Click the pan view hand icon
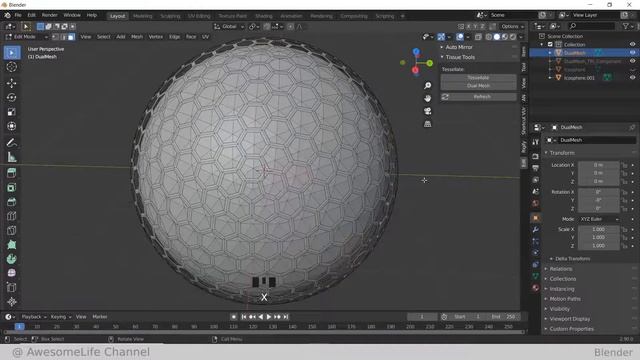The height and width of the screenshot is (360, 640). point(427,98)
